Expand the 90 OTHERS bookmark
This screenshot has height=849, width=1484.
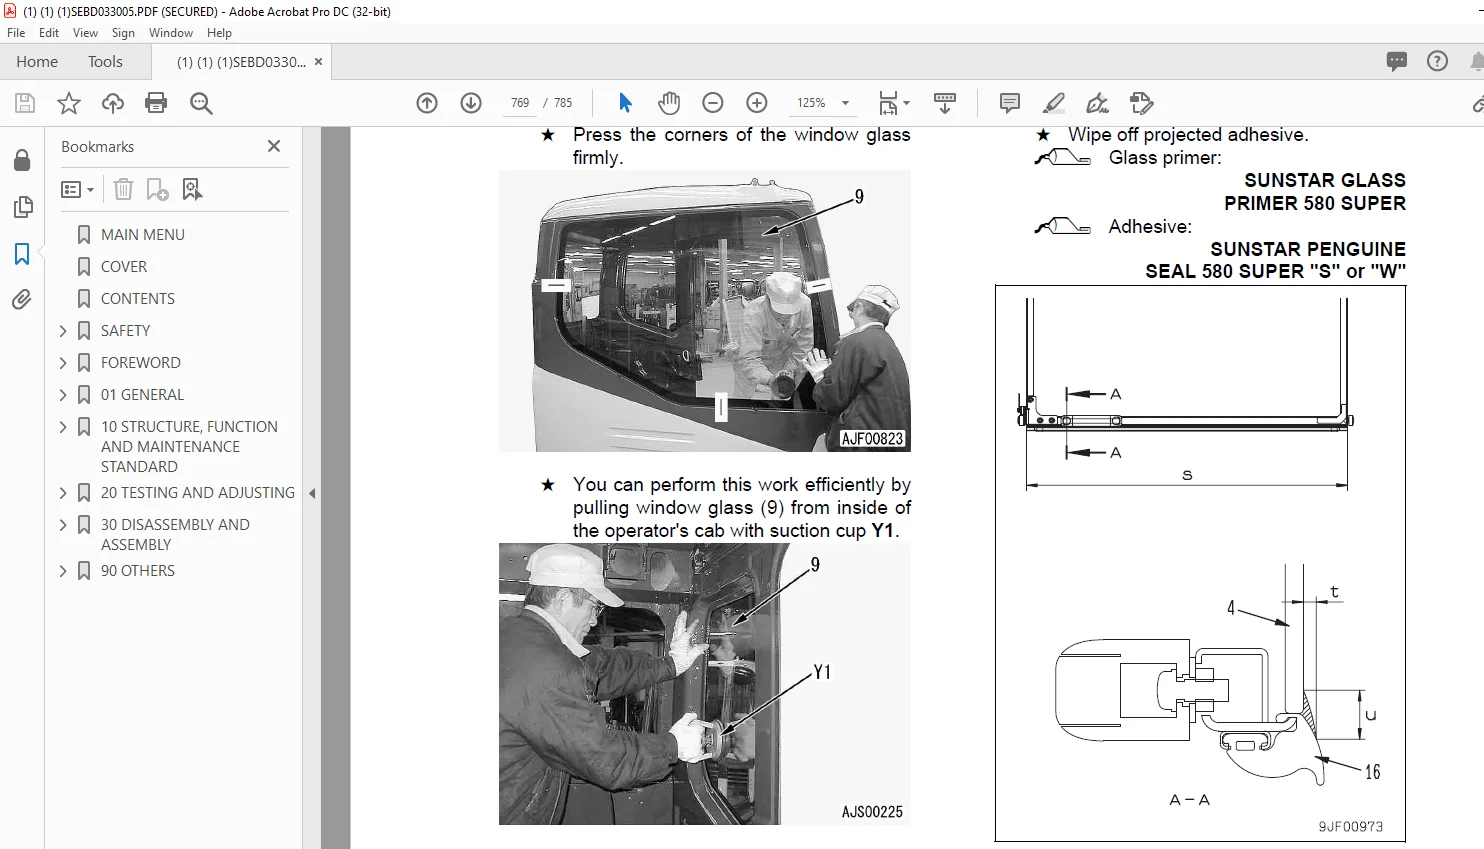63,571
